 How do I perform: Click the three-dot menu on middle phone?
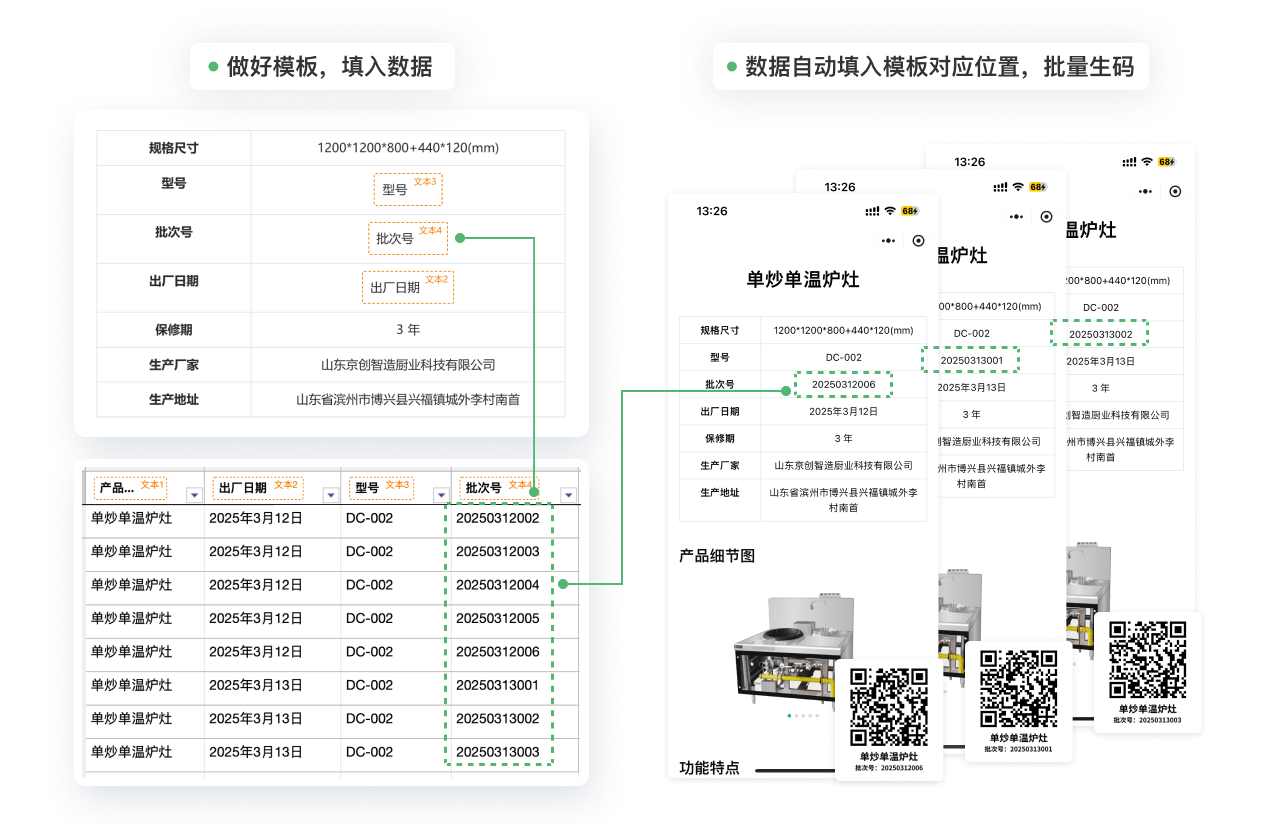pyautogui.click(x=1017, y=217)
